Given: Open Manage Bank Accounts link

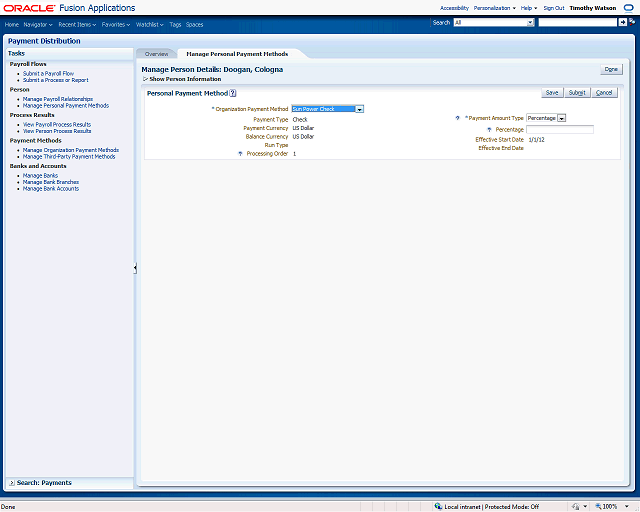Looking at the screenshot, I should tap(51, 188).
